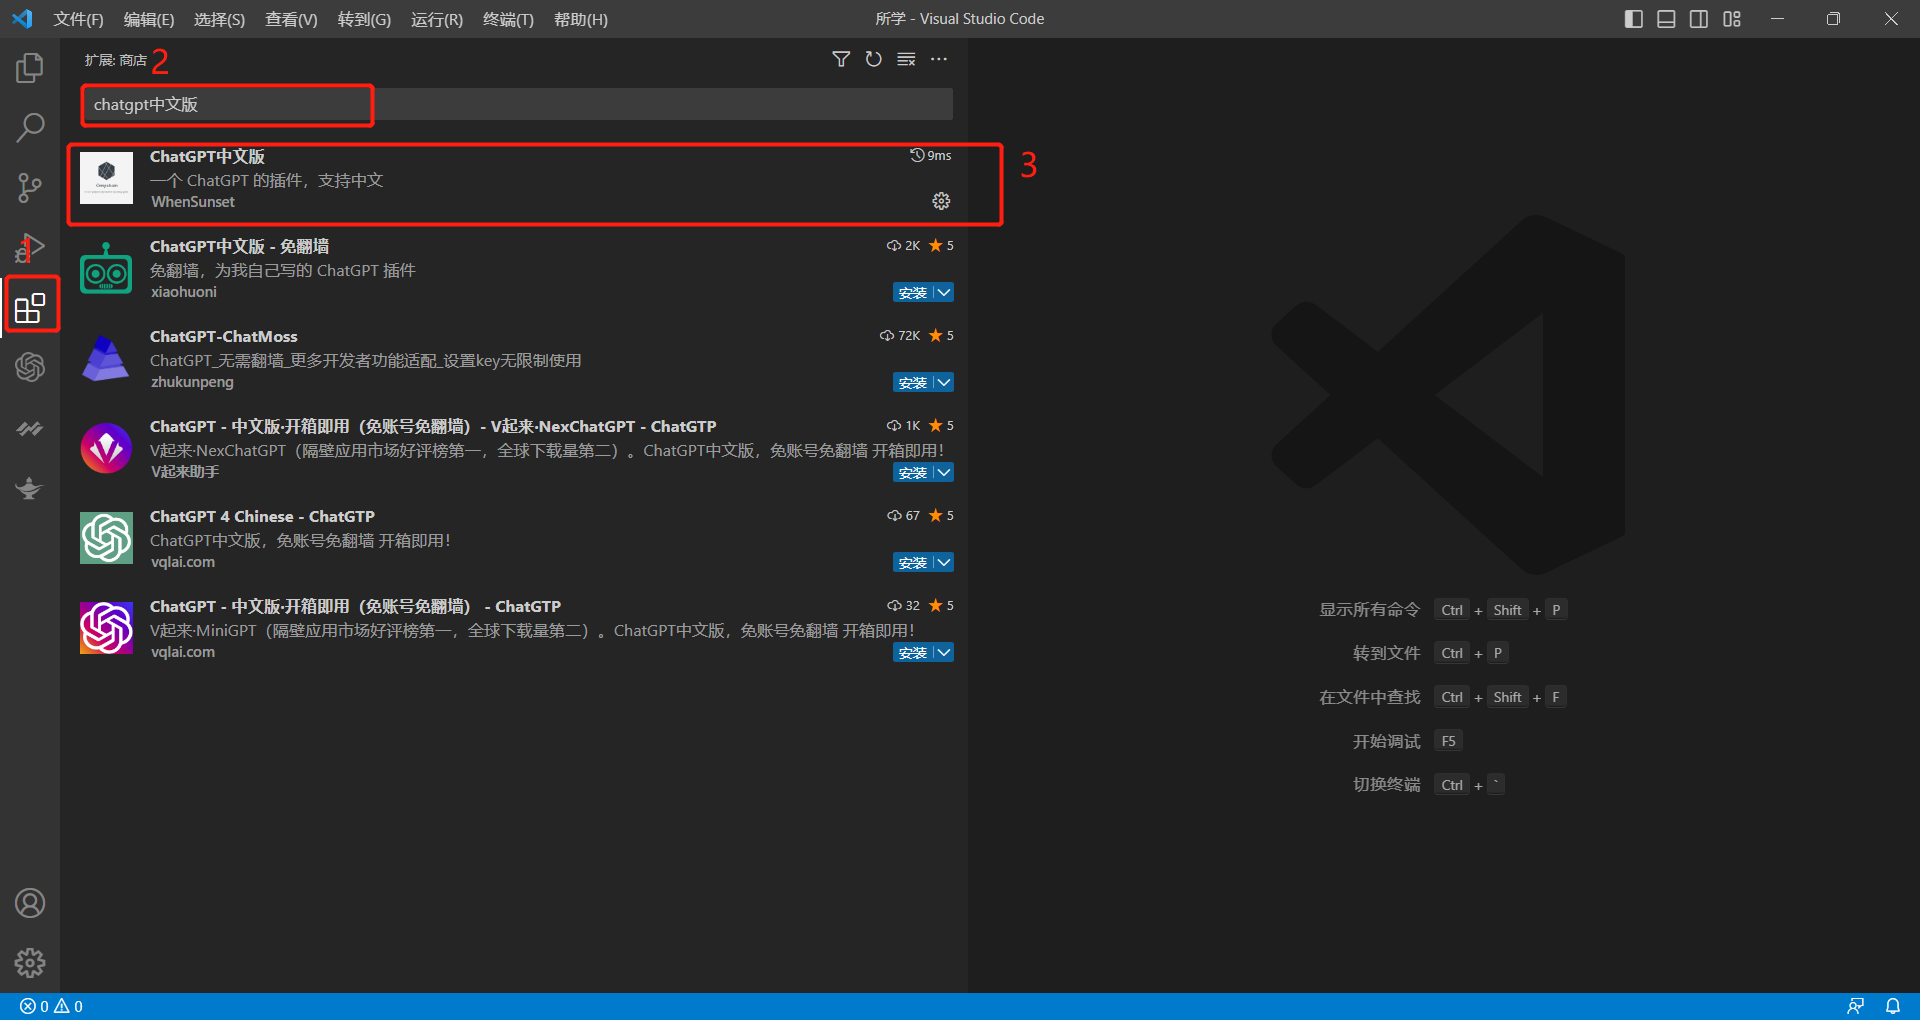Open the Source Control view
The image size is (1920, 1020).
pos(30,188)
